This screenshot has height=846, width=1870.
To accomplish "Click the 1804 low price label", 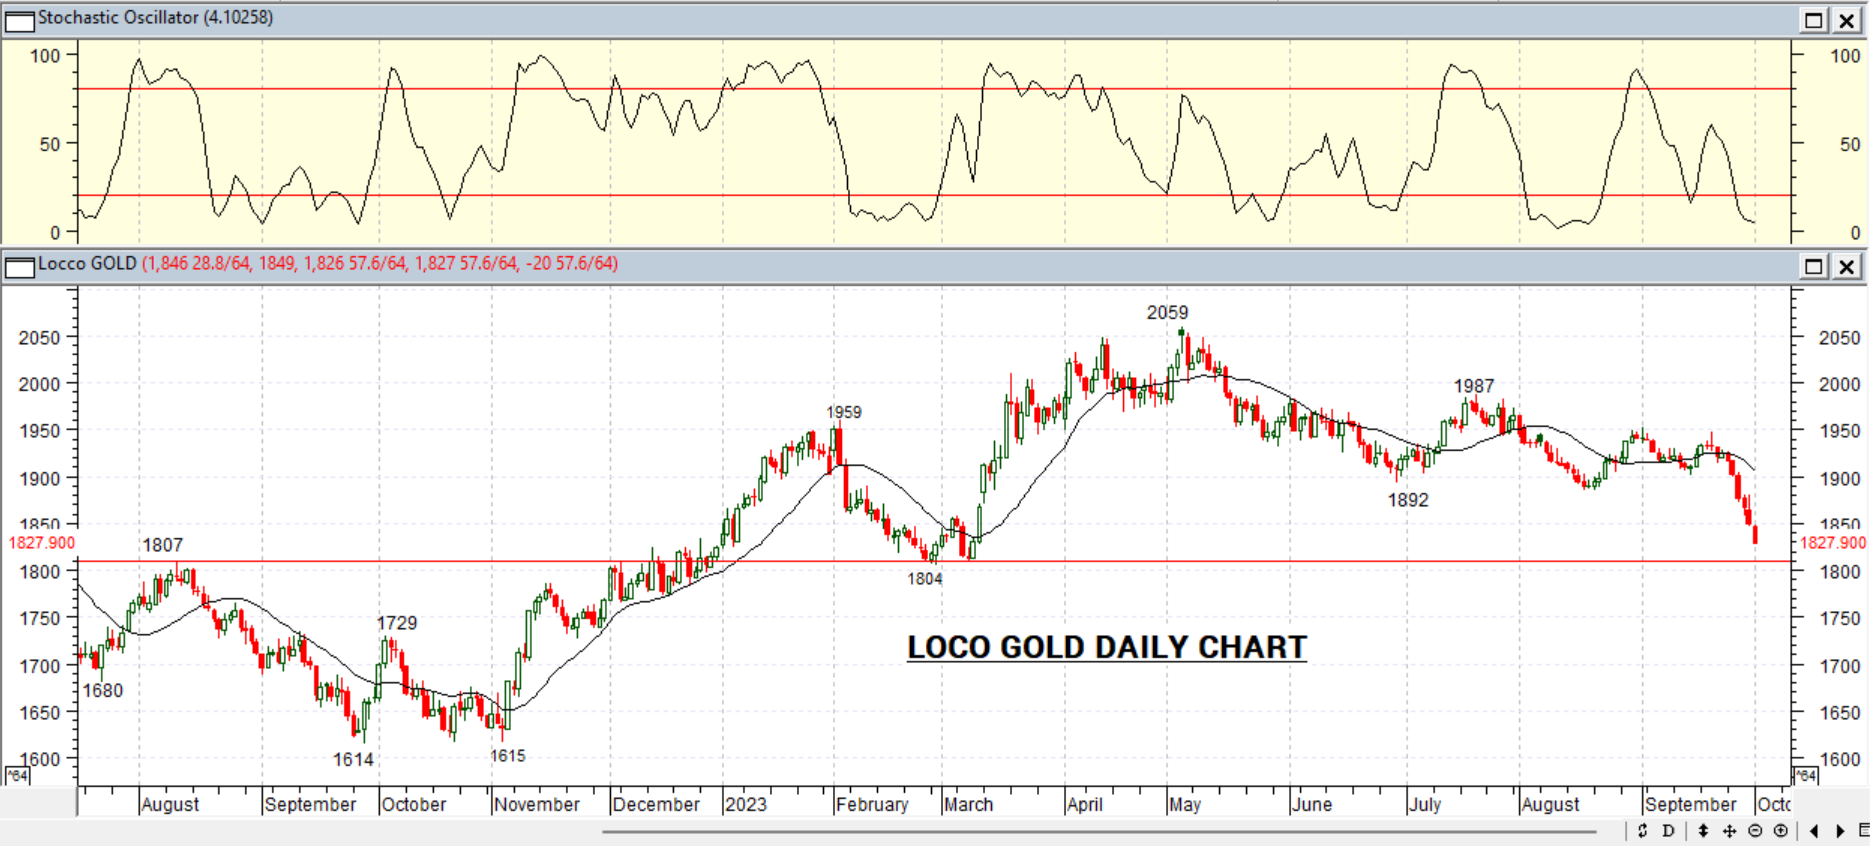I will pos(925,579).
